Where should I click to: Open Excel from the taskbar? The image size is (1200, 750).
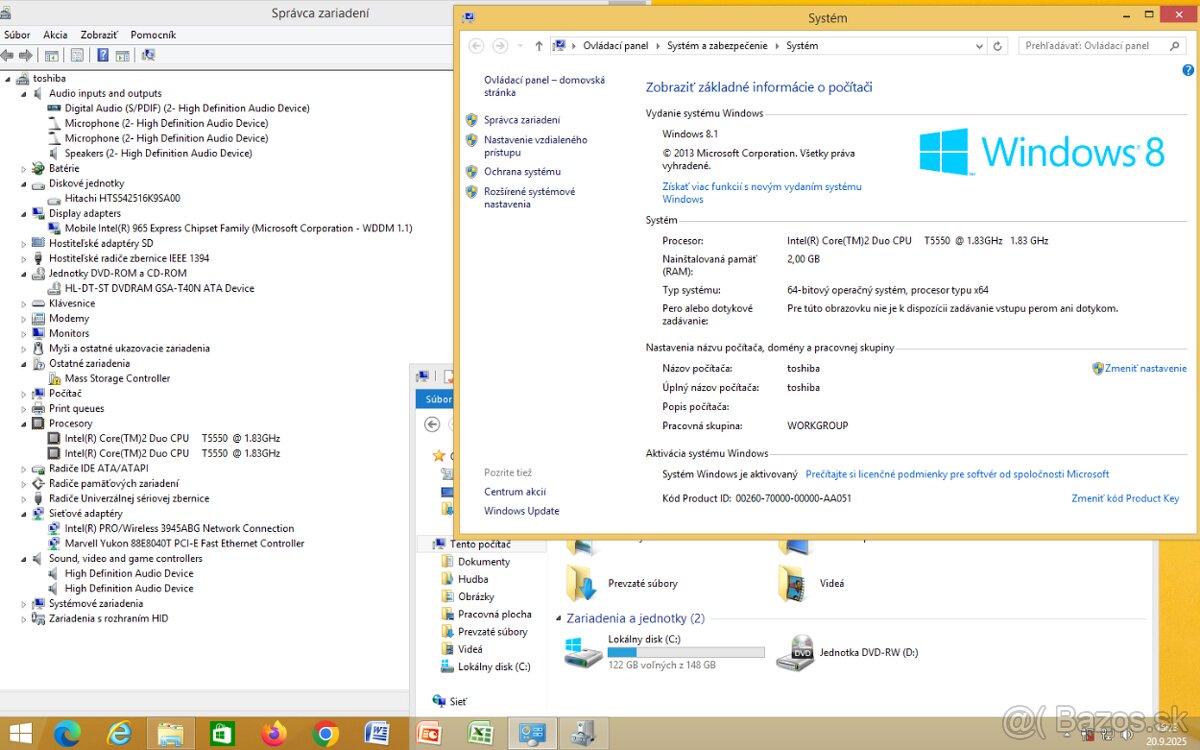tap(480, 733)
